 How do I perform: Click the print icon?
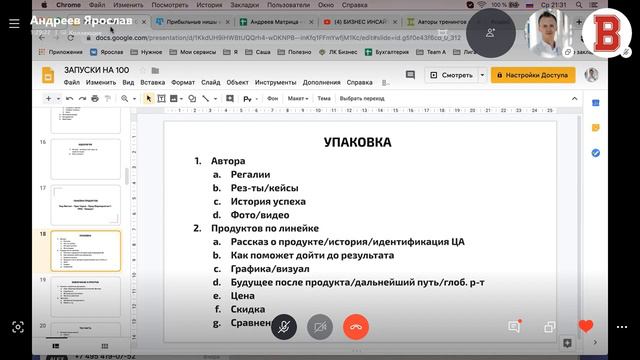click(95, 99)
